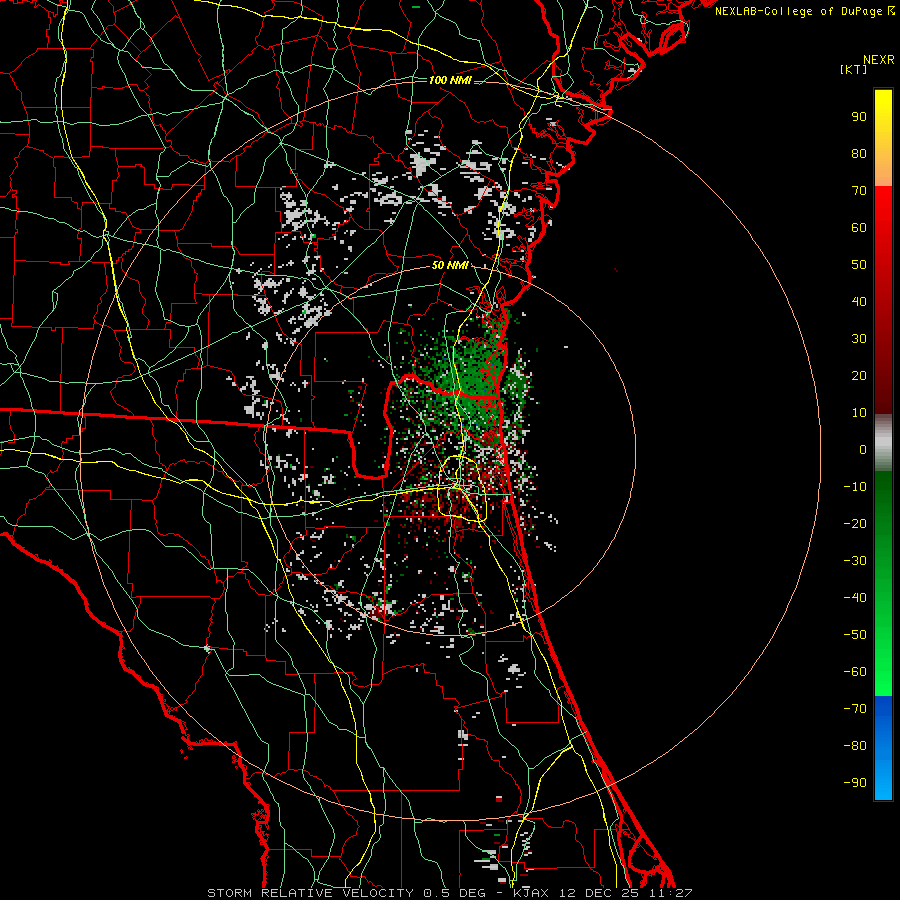Click the NEXLAB-College of DuPage watermark text
900x900 pixels.
[x=805, y=11]
